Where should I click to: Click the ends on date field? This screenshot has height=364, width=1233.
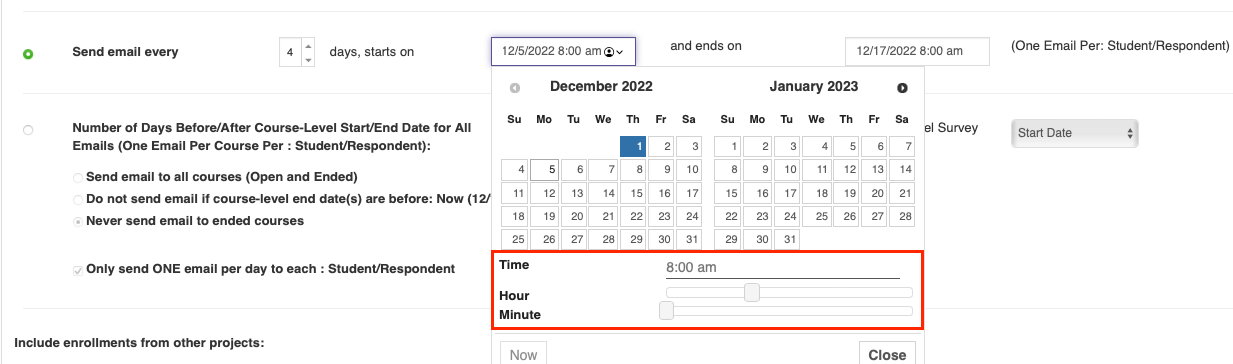point(917,51)
